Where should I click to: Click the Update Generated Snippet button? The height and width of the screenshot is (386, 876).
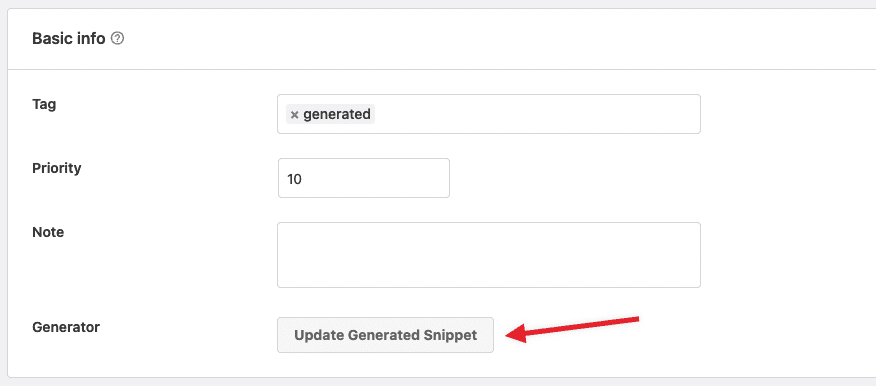coord(385,335)
